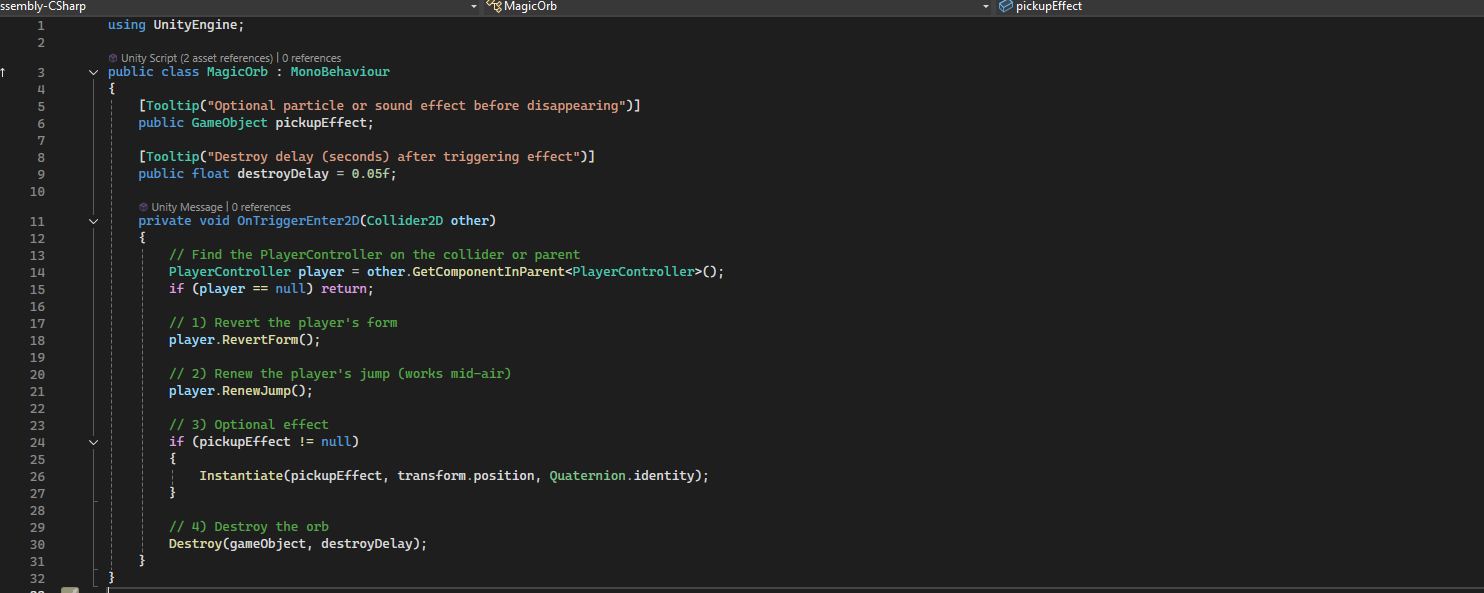
Task: Click the 'return' keyword on line 15
Action: pos(344,289)
